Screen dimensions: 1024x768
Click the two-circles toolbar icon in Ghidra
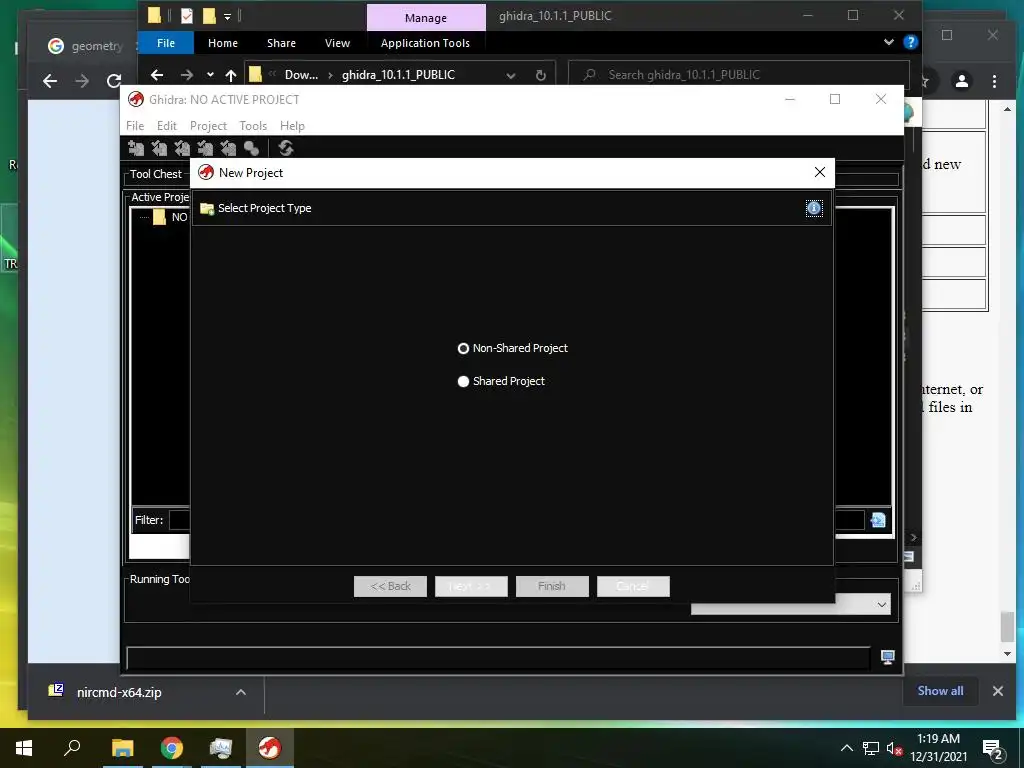[251, 148]
